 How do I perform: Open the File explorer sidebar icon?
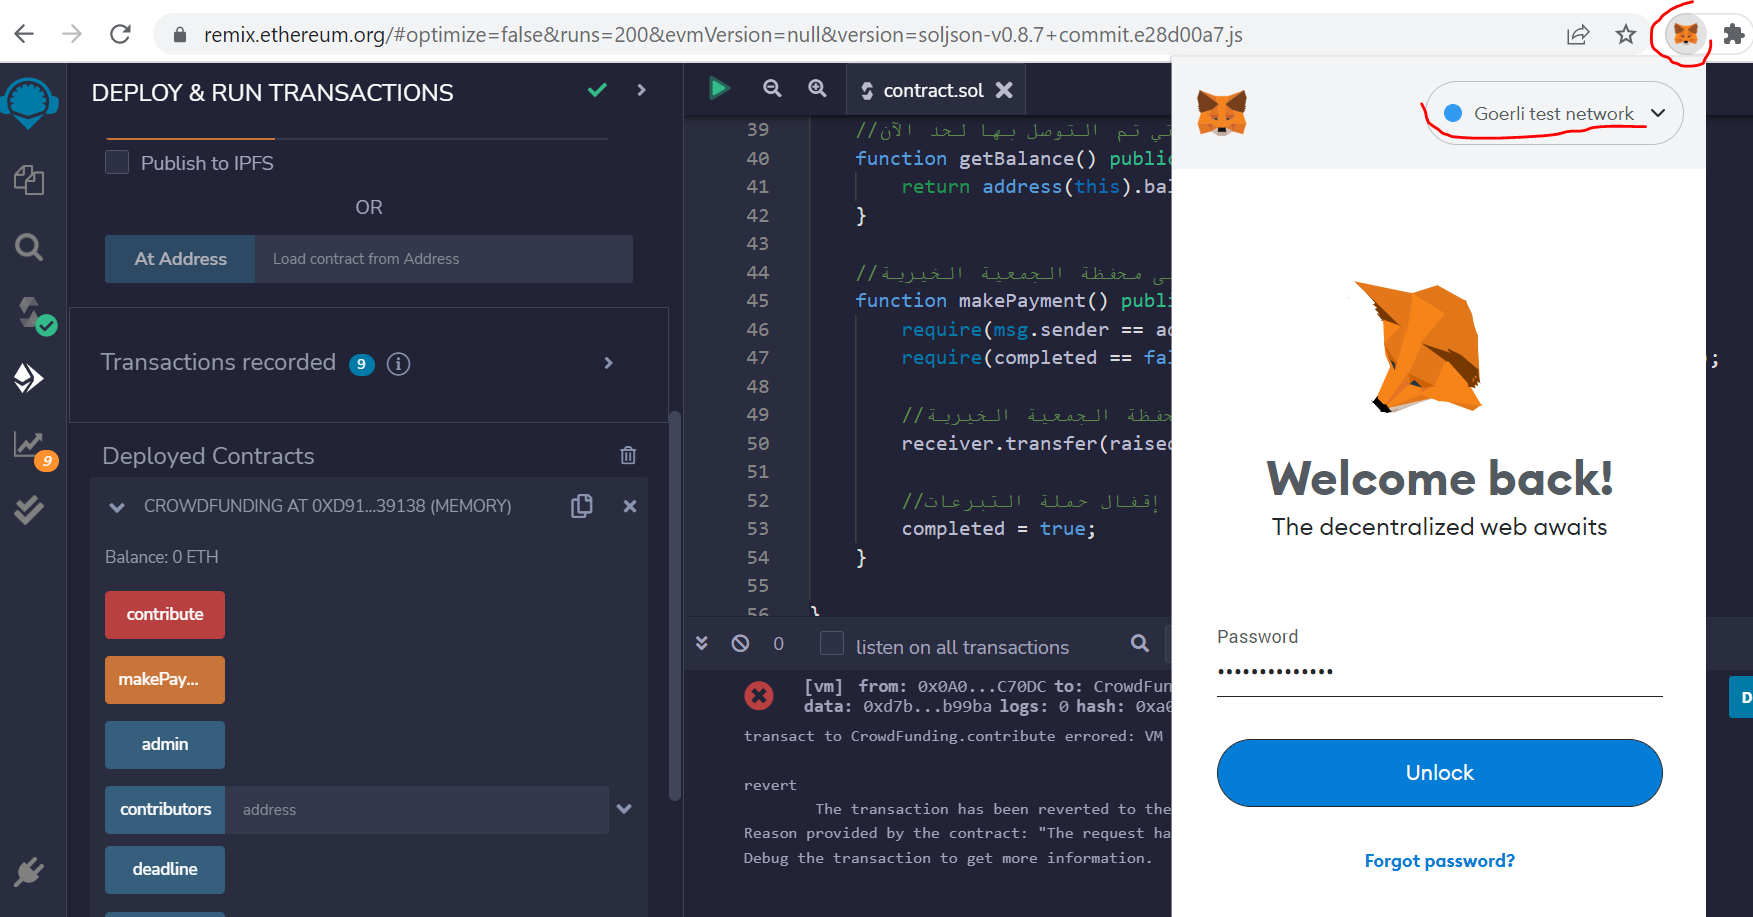pyautogui.click(x=29, y=180)
